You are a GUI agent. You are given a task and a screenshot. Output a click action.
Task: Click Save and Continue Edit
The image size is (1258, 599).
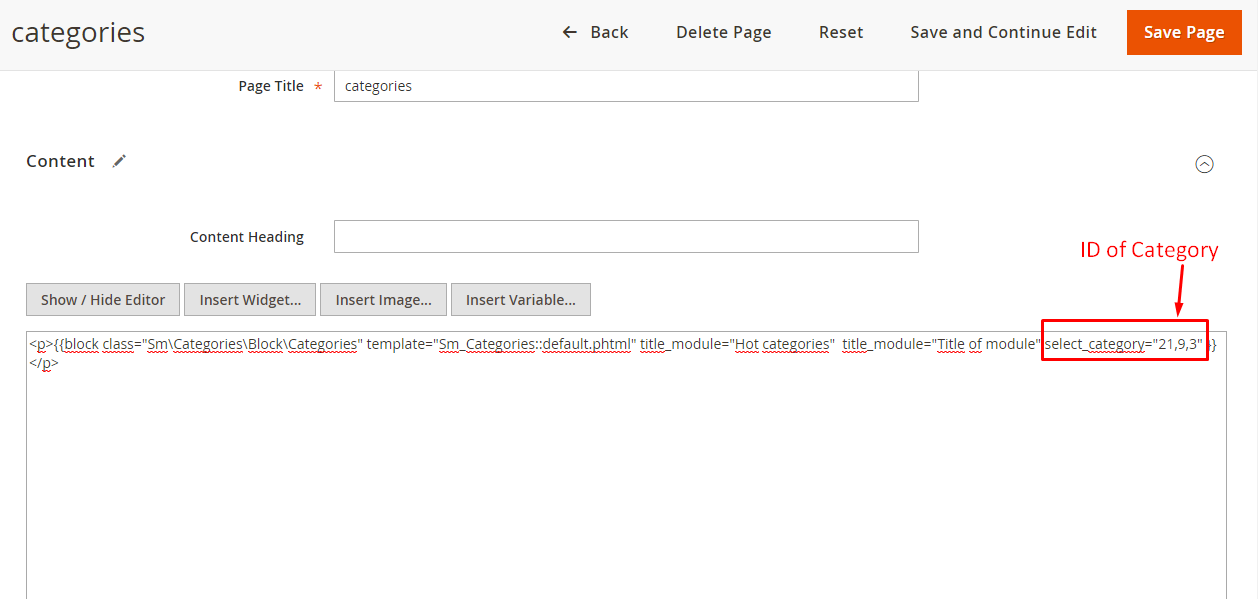point(1003,32)
